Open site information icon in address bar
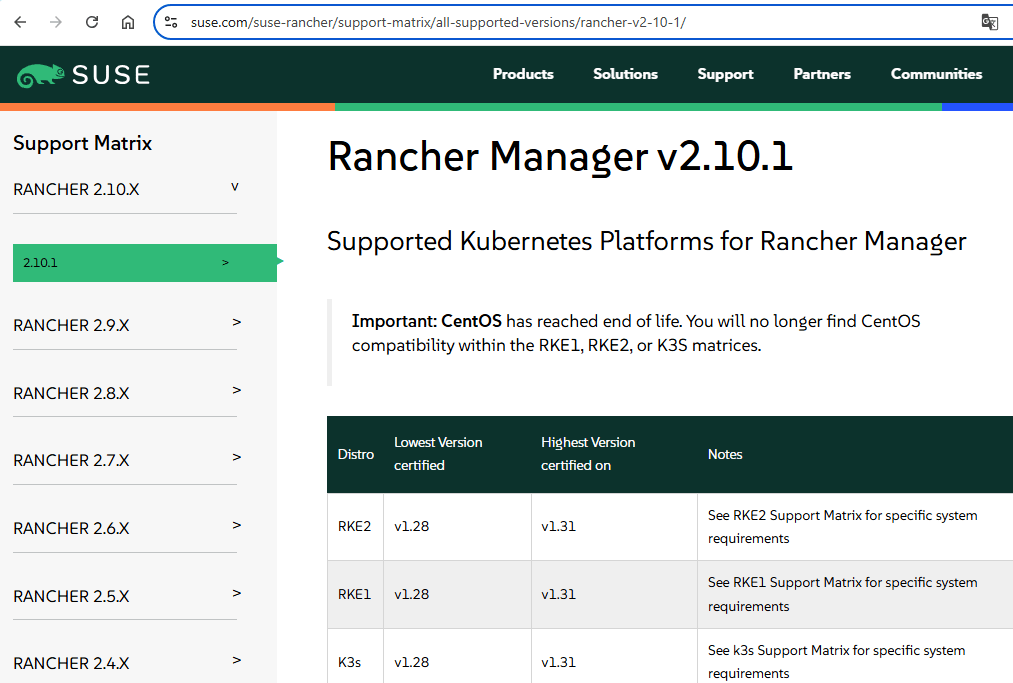 [x=171, y=22]
